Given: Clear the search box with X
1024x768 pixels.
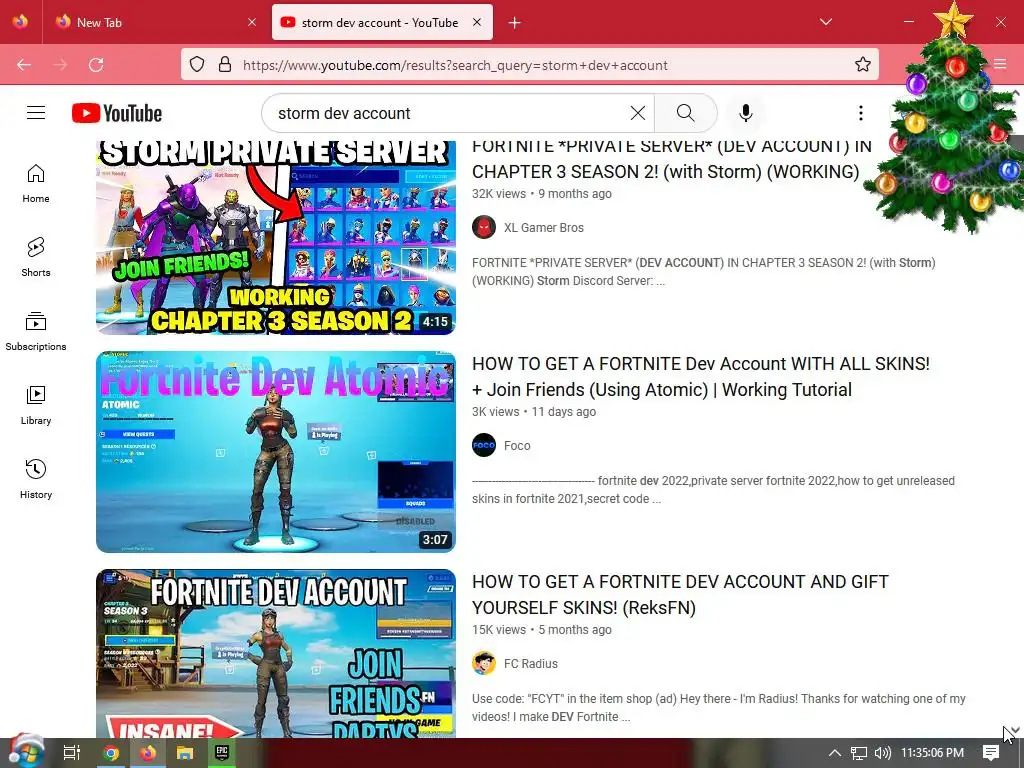Looking at the screenshot, I should tap(638, 113).
